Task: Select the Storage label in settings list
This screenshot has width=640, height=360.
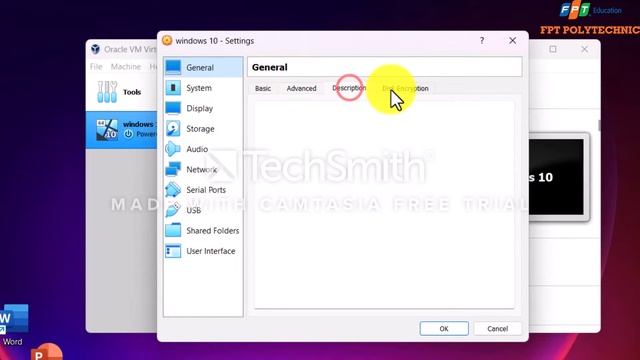Action: (200, 129)
